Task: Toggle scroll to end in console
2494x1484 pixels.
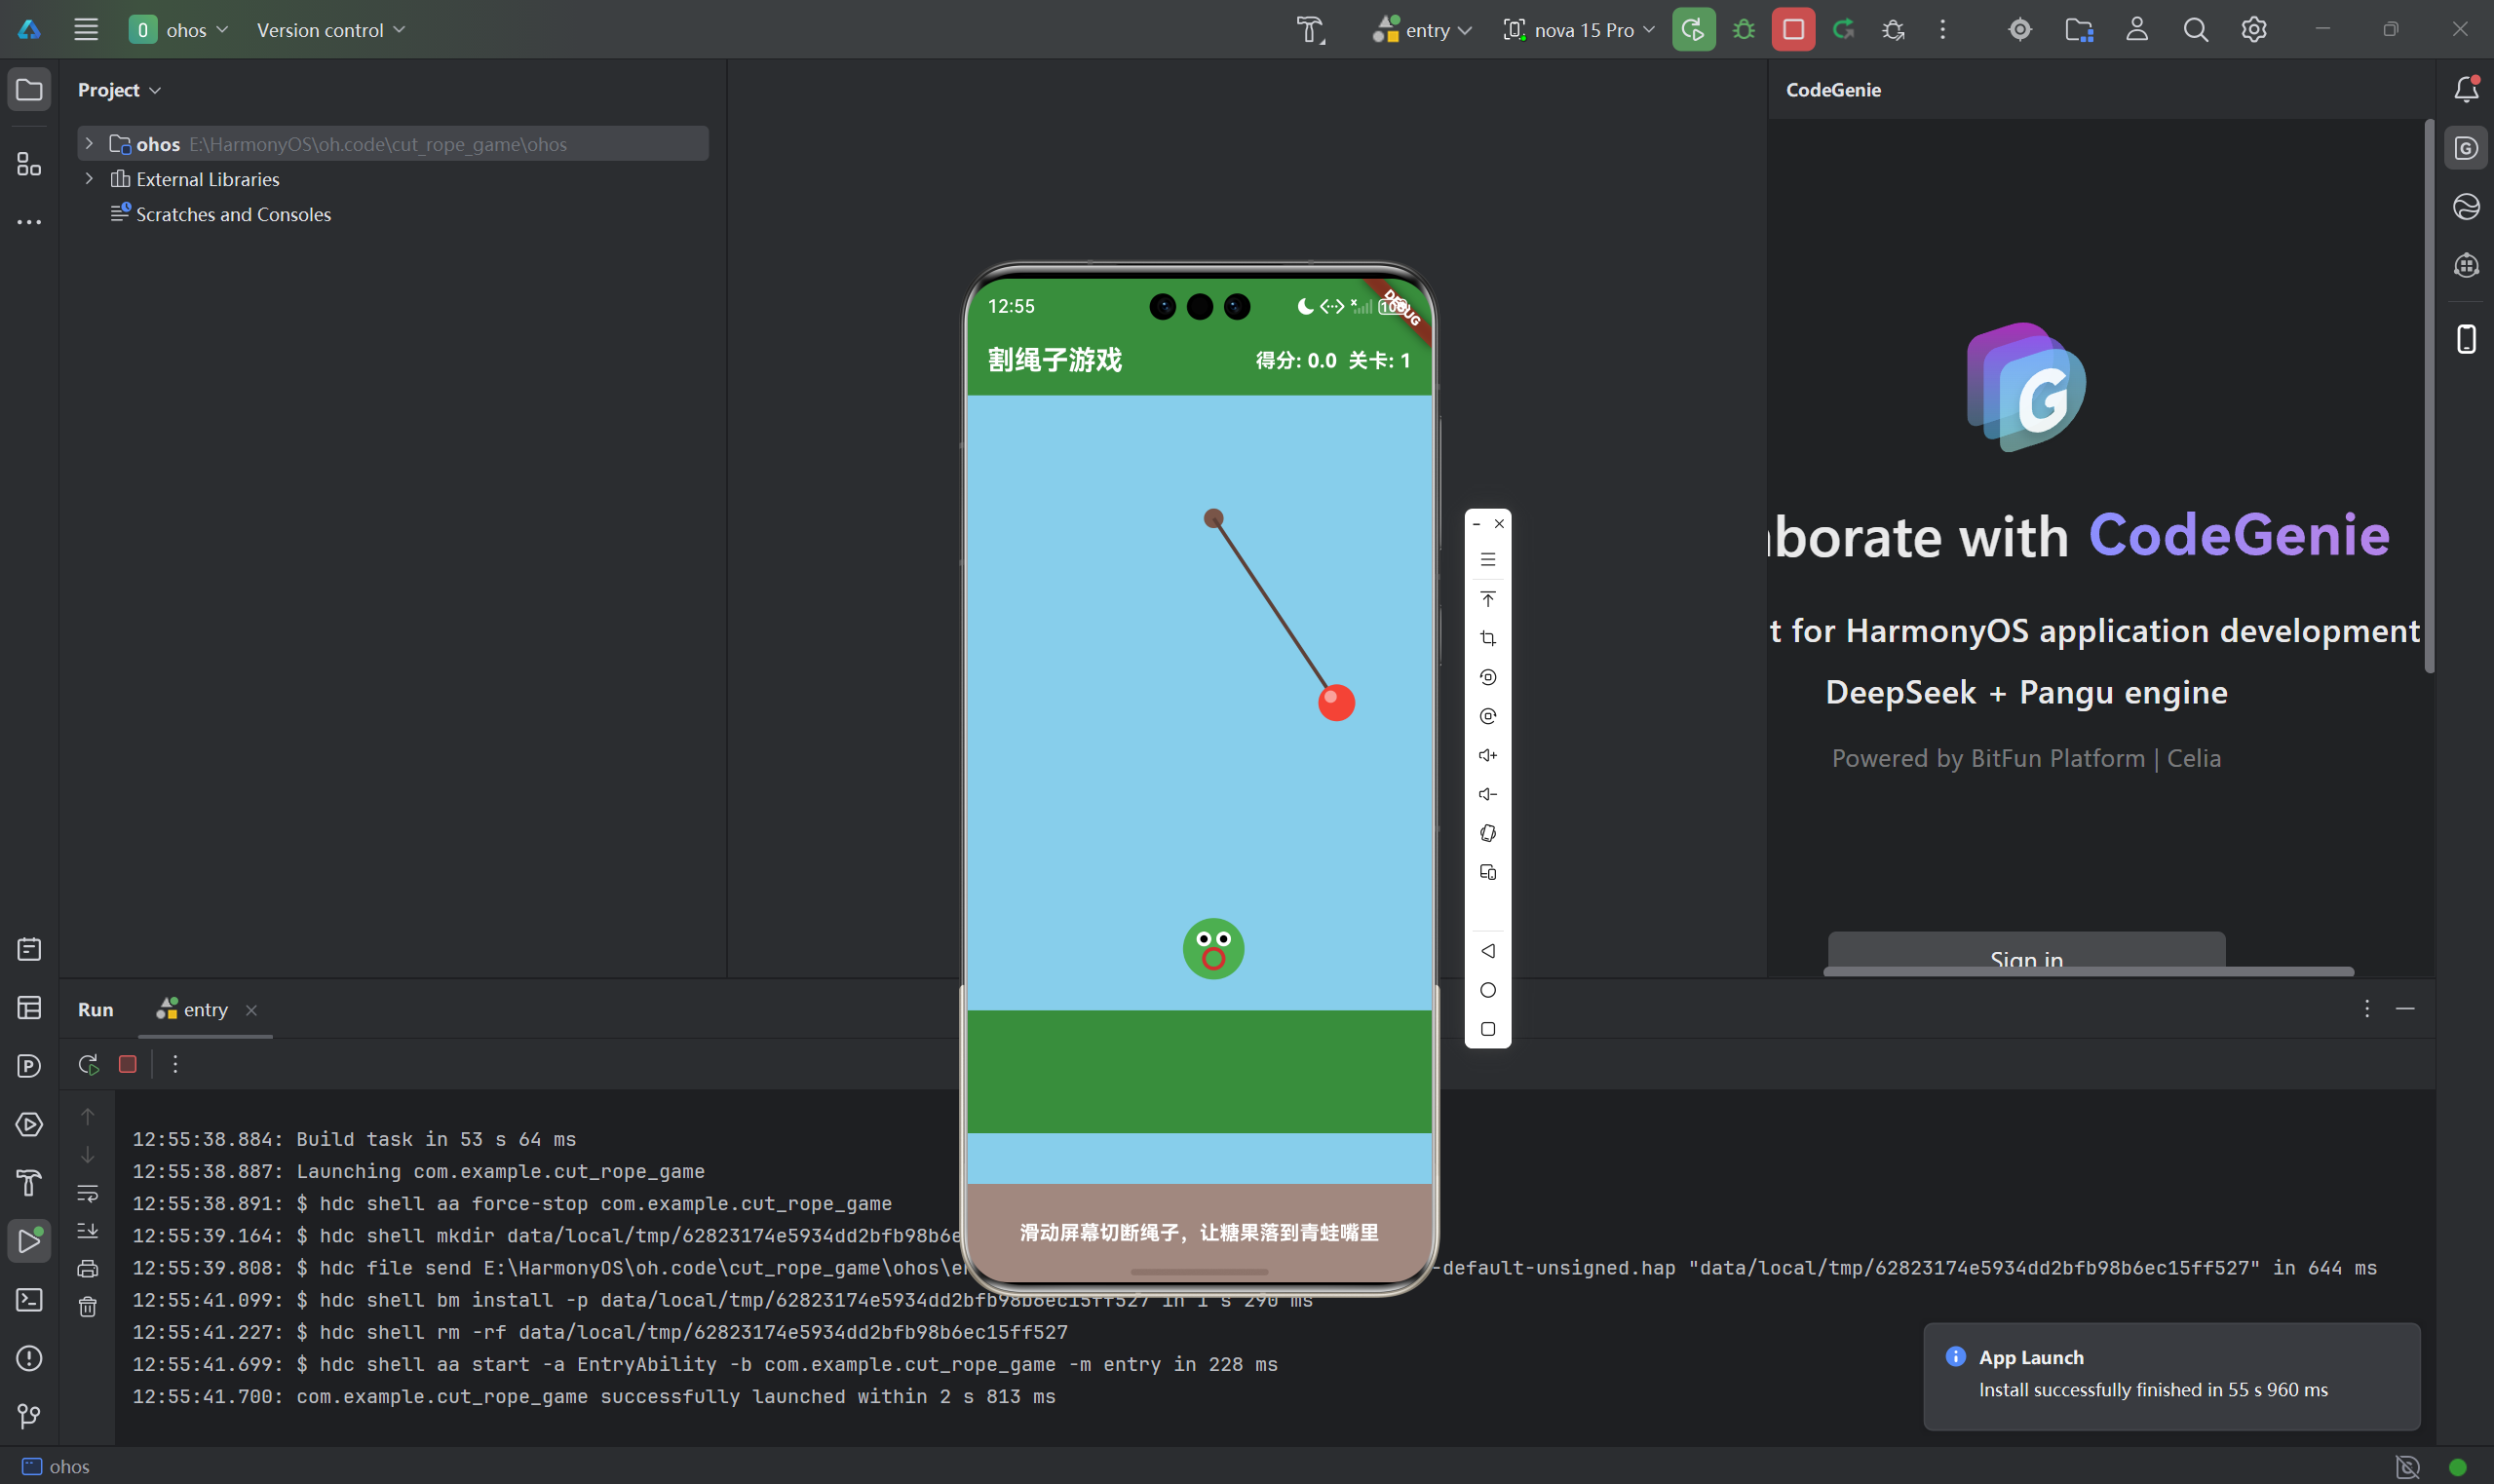Action: click(88, 1231)
